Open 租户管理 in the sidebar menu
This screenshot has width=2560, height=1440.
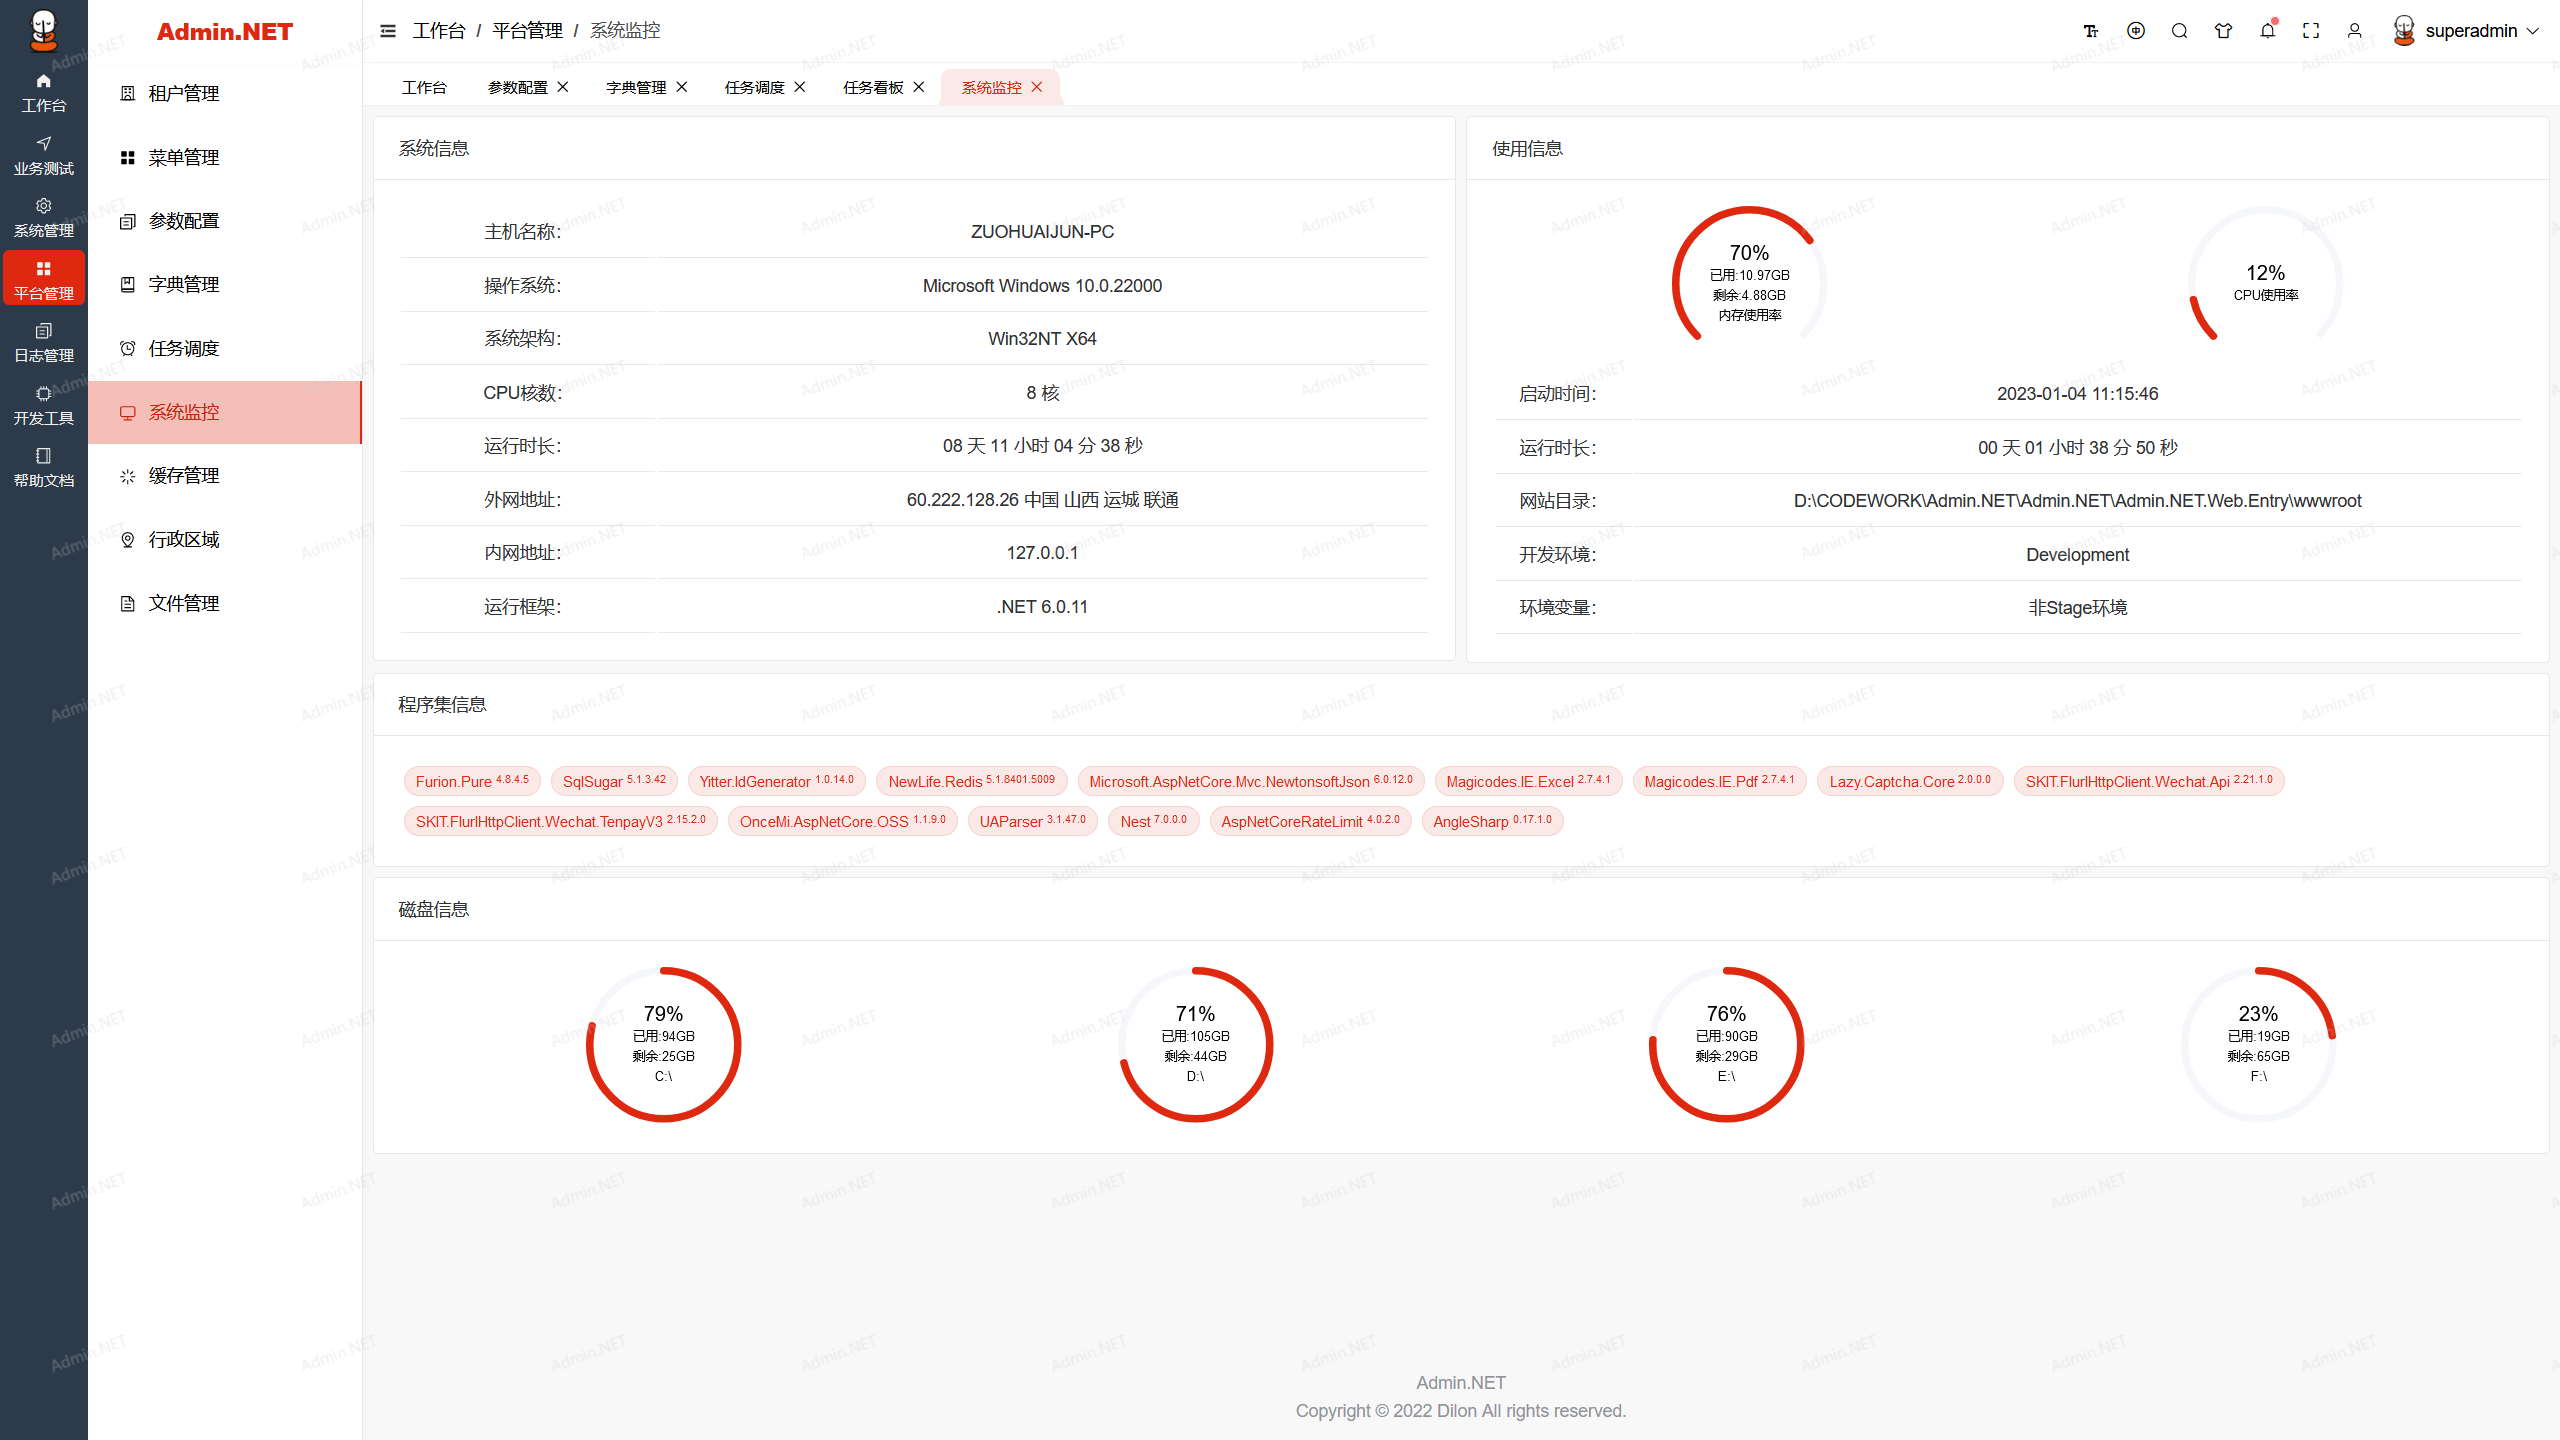click(x=184, y=94)
